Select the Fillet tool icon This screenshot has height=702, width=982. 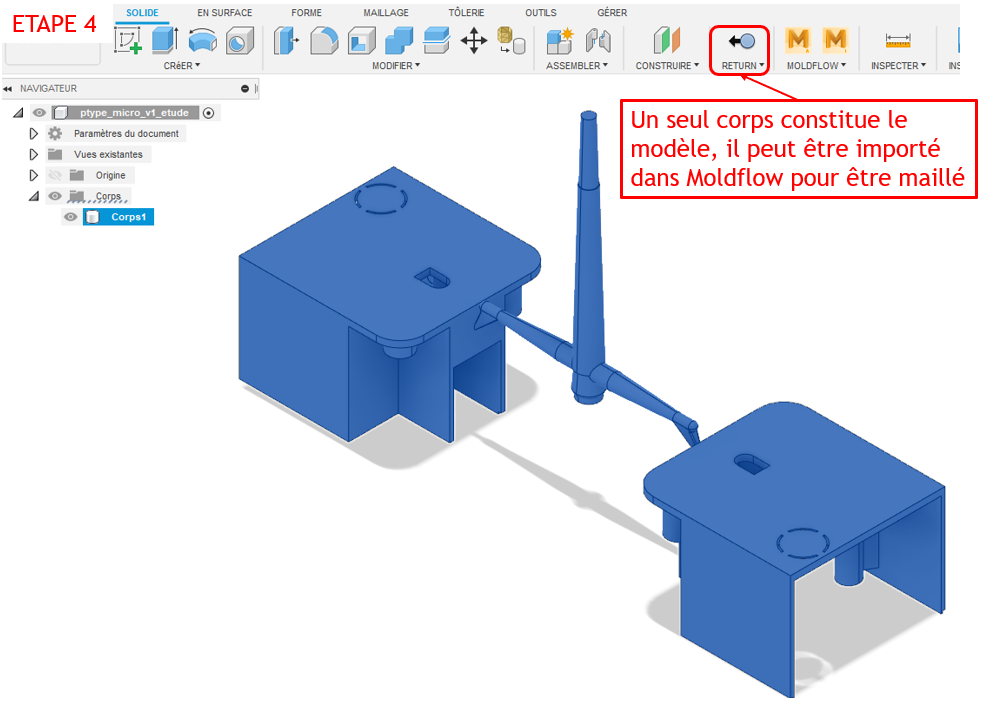tap(323, 40)
